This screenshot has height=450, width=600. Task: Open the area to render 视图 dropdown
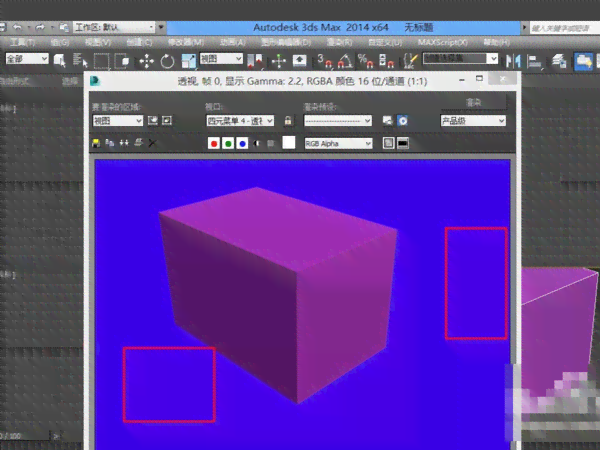(118, 121)
